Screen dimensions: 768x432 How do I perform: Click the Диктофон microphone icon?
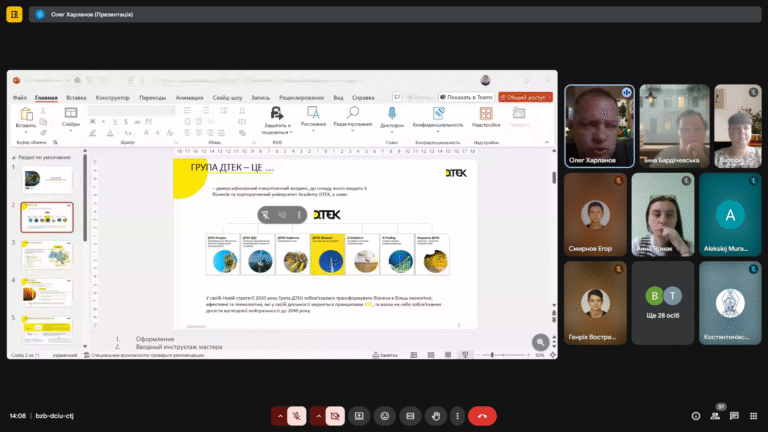(392, 113)
